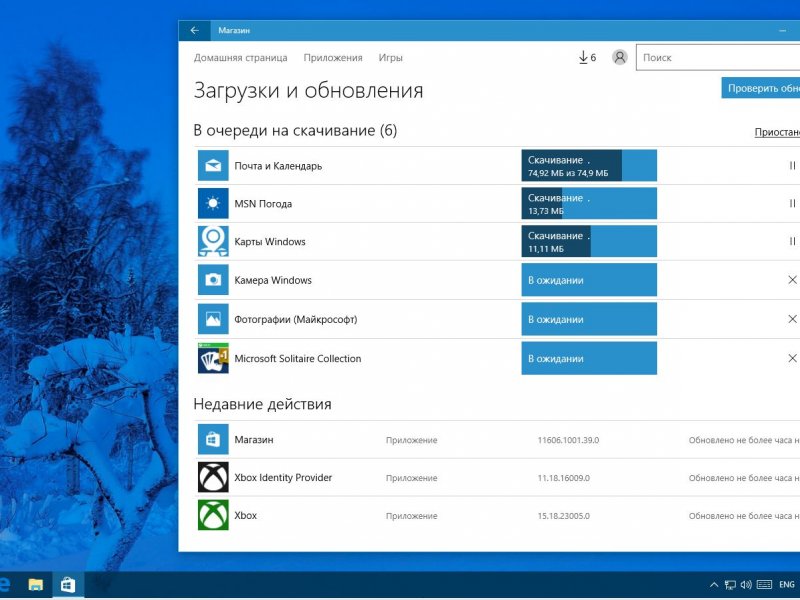Click the Камера Windows app icon

213,280
